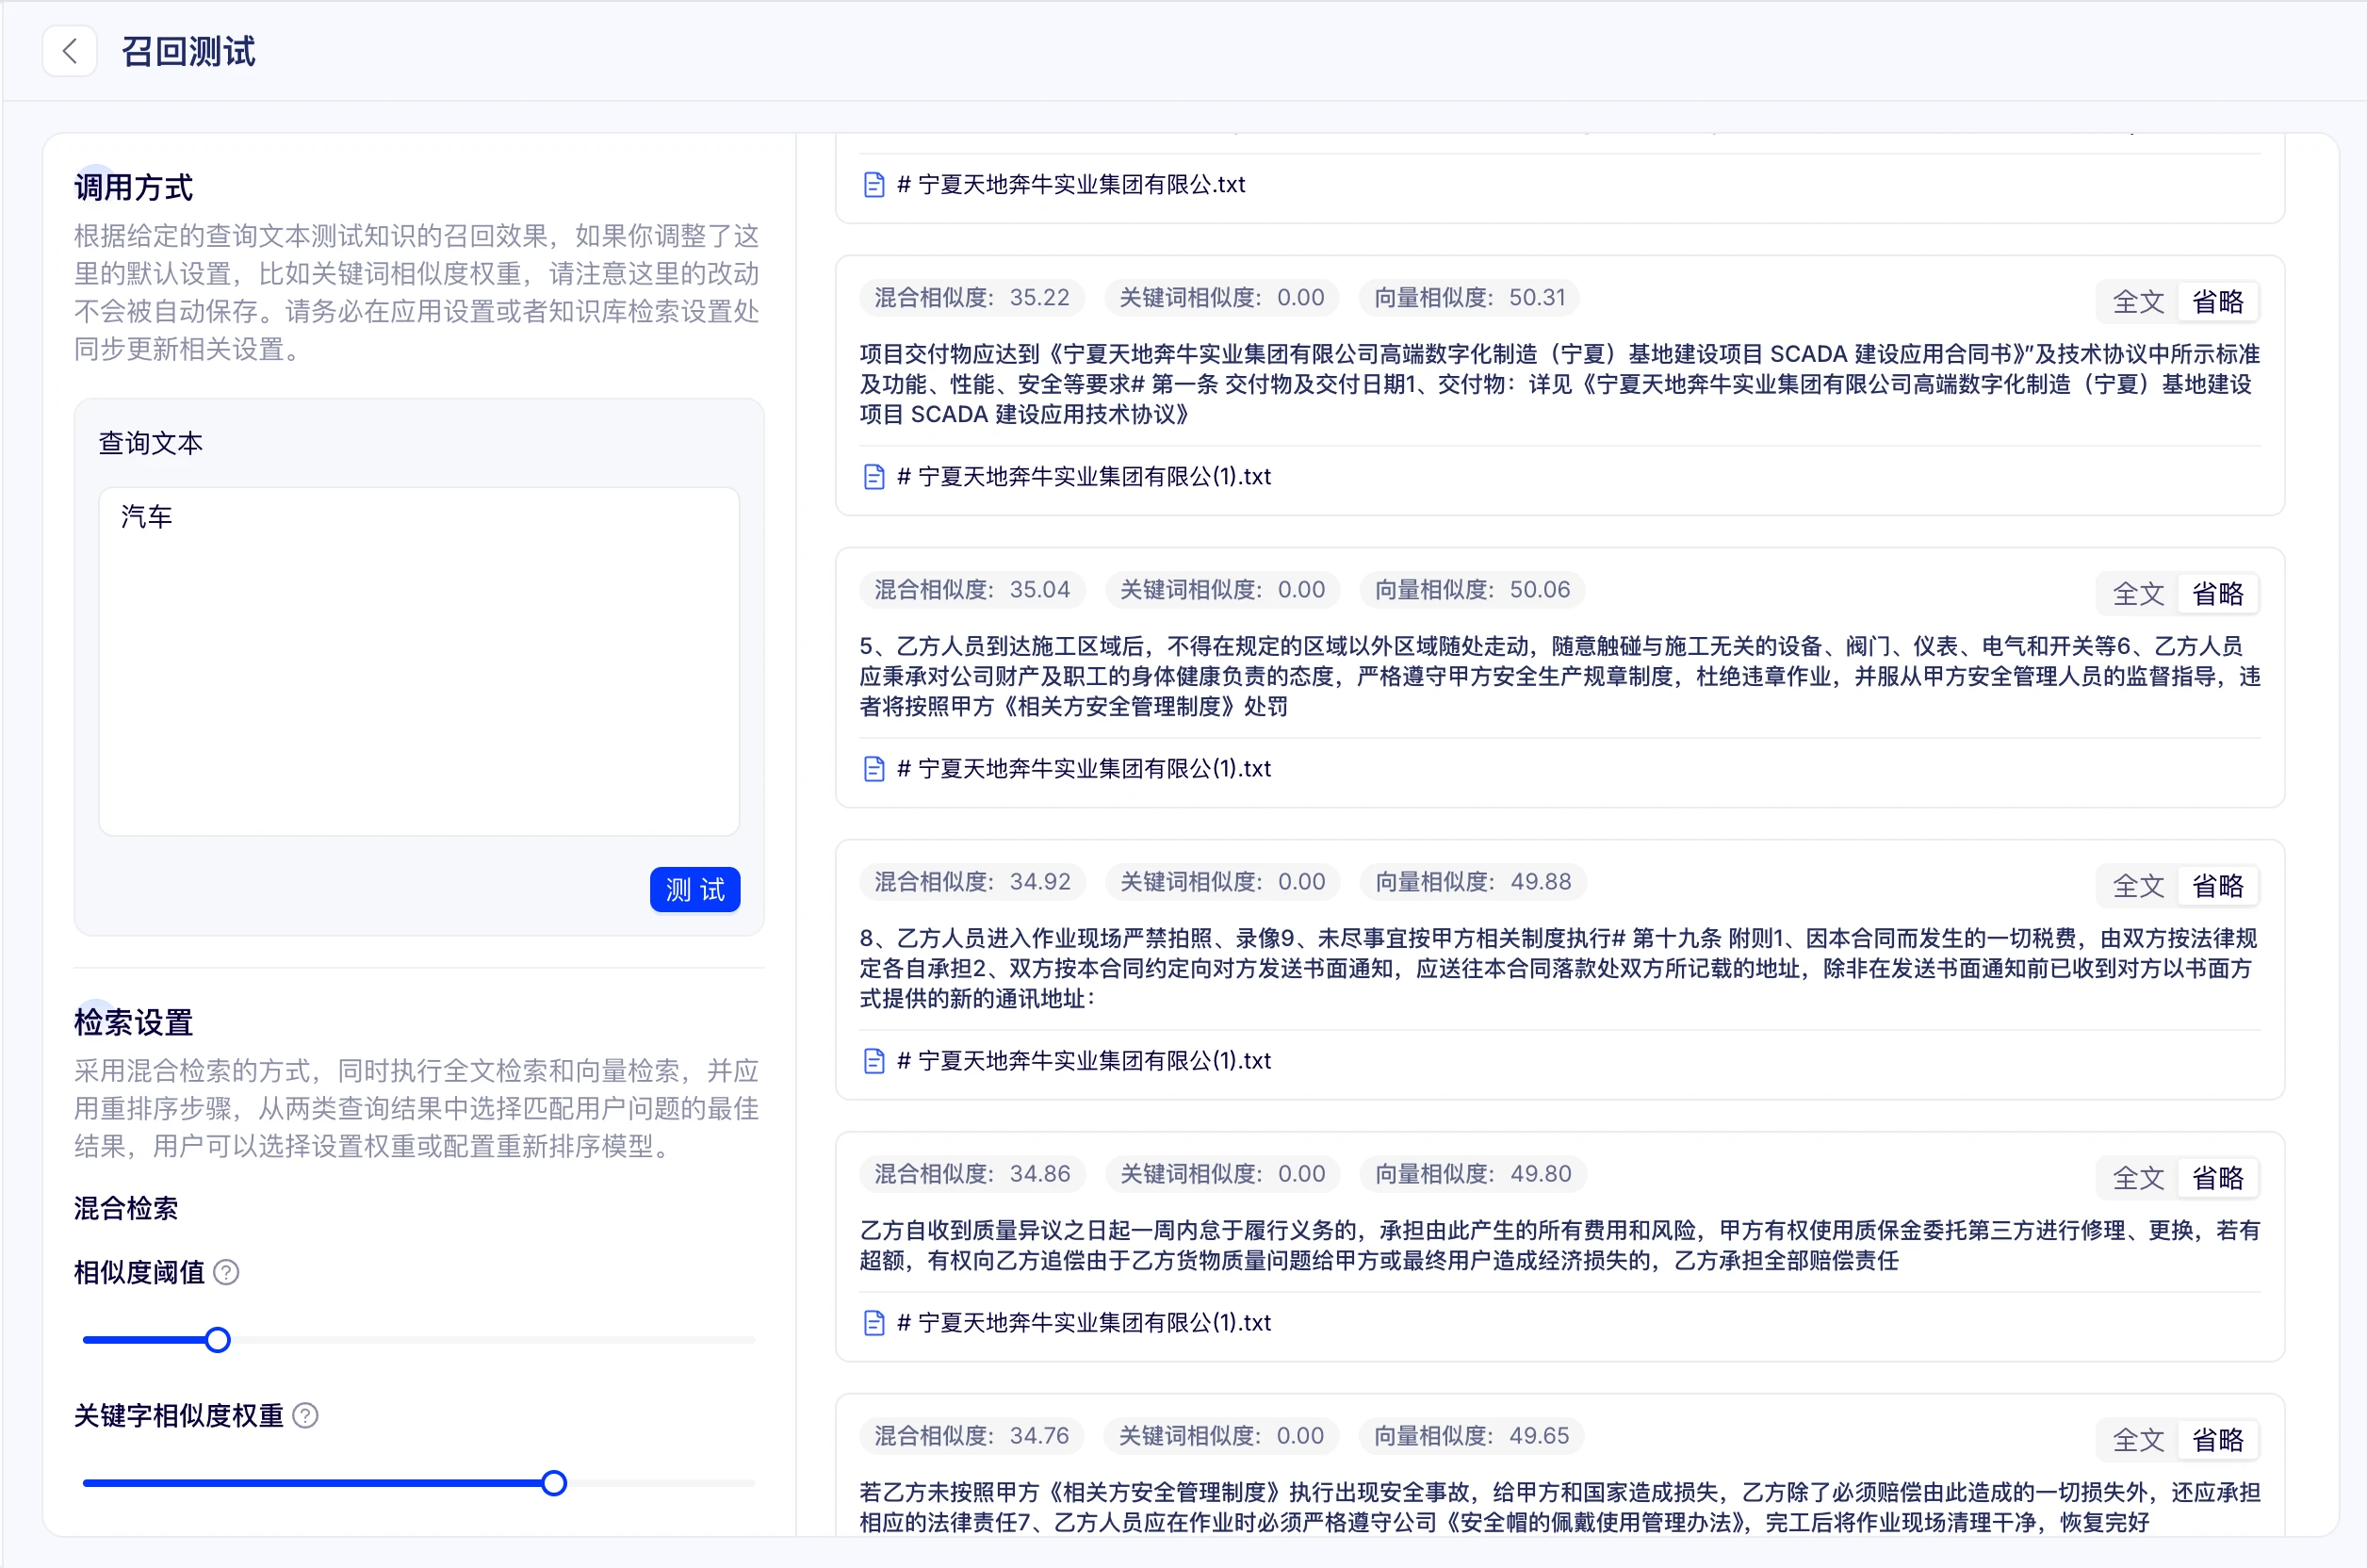The height and width of the screenshot is (1568, 2367).
Task: Select 省略 in the 34.86 result card
Action: click(x=2218, y=1178)
